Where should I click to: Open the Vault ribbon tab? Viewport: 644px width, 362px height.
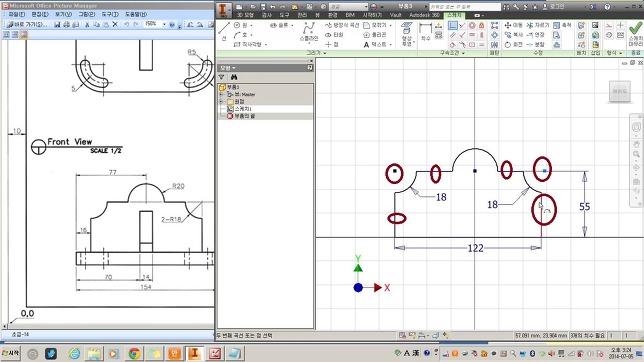(x=395, y=15)
